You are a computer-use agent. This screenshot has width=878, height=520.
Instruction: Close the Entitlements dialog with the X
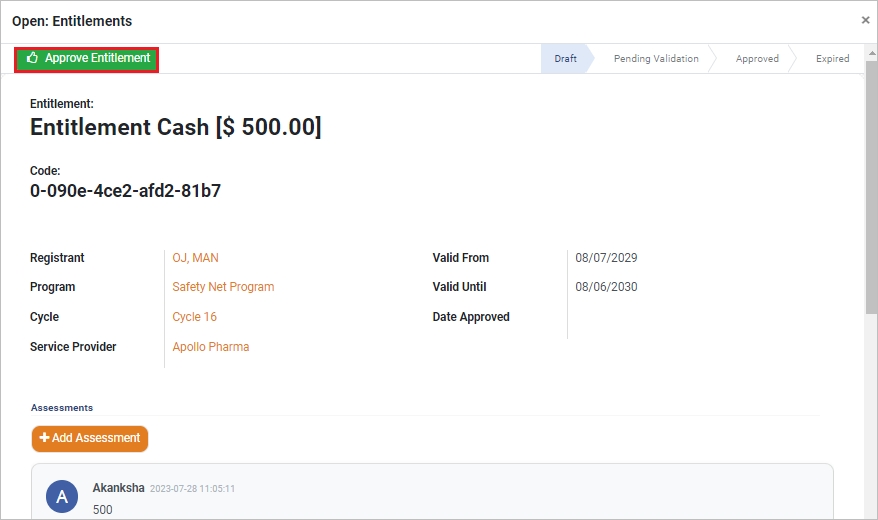[865, 20]
